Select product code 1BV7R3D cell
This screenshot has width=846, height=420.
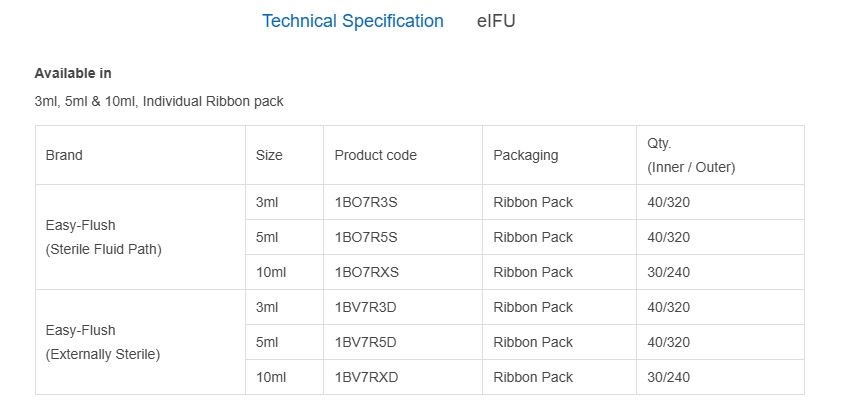(x=403, y=307)
